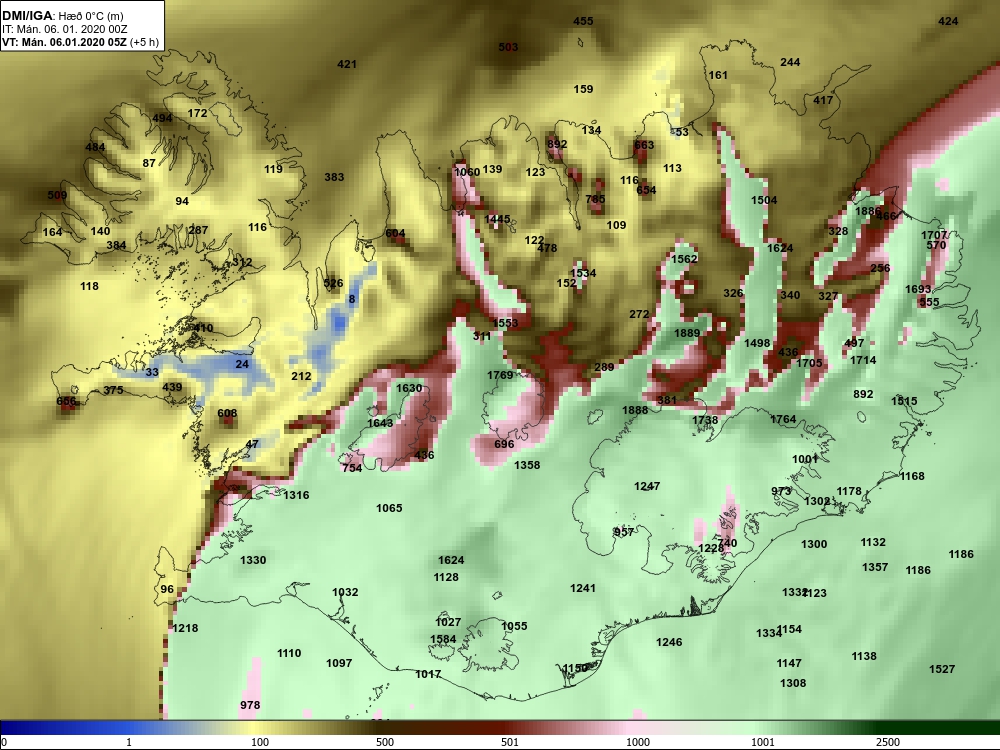Screen dimensions: 1000x750
Task: Click the legend label '100' on the color scale
Action: [x=260, y=742]
